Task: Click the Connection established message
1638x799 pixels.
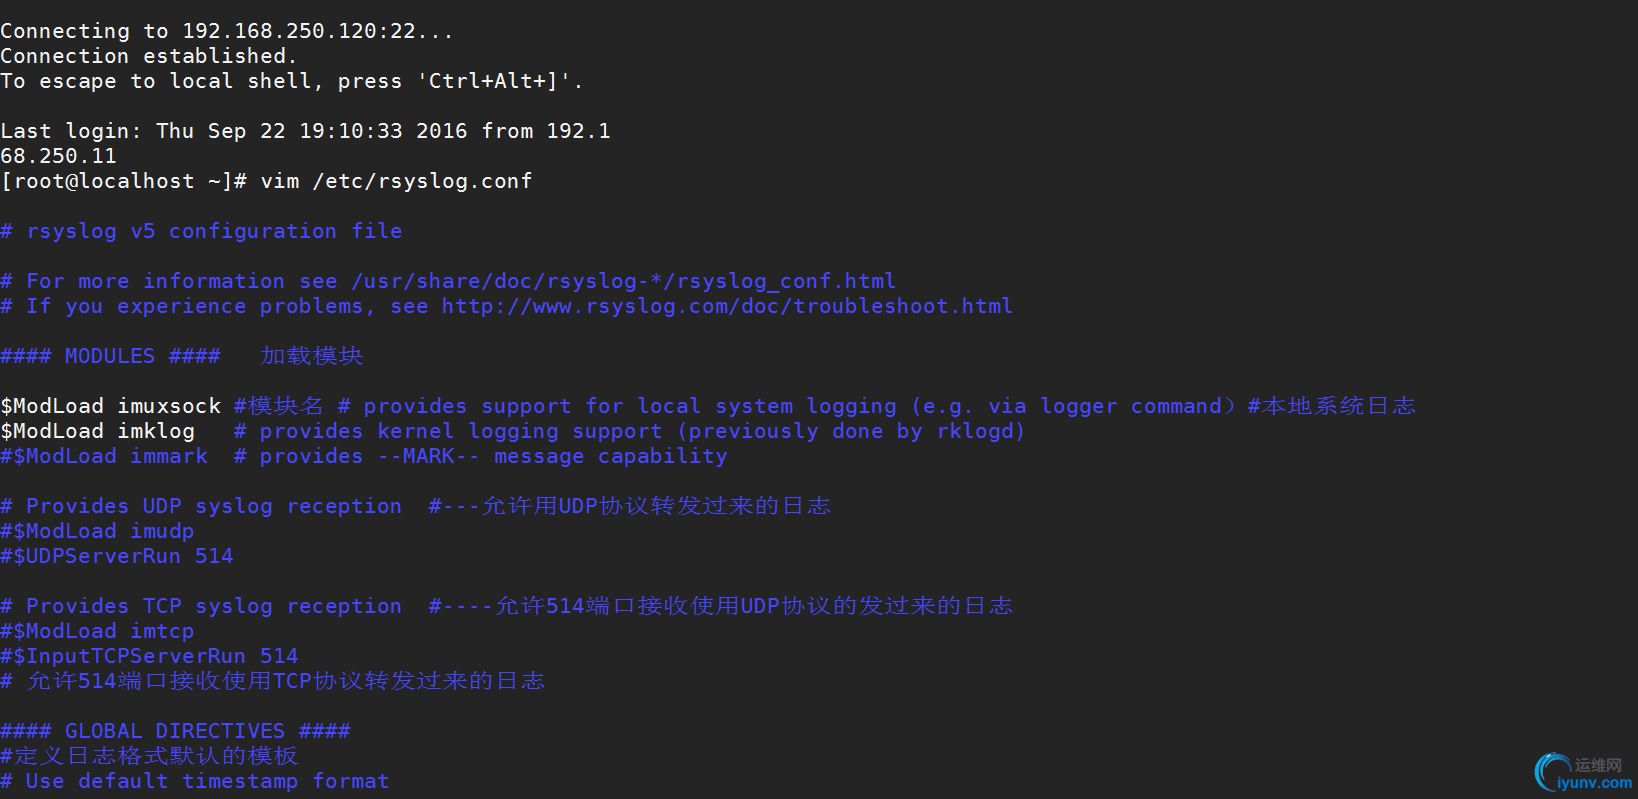Action: tap(149, 56)
